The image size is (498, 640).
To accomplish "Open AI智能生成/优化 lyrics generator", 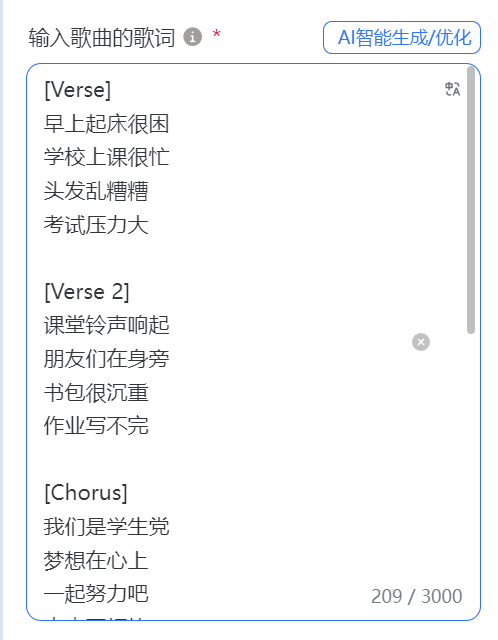I will [x=402, y=38].
